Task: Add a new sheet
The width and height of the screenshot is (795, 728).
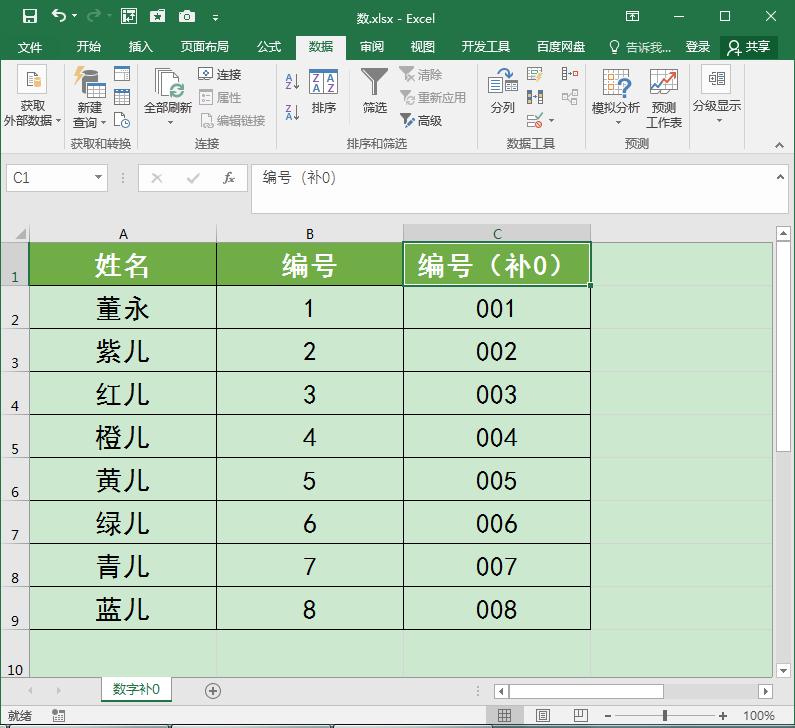Action: (x=213, y=690)
